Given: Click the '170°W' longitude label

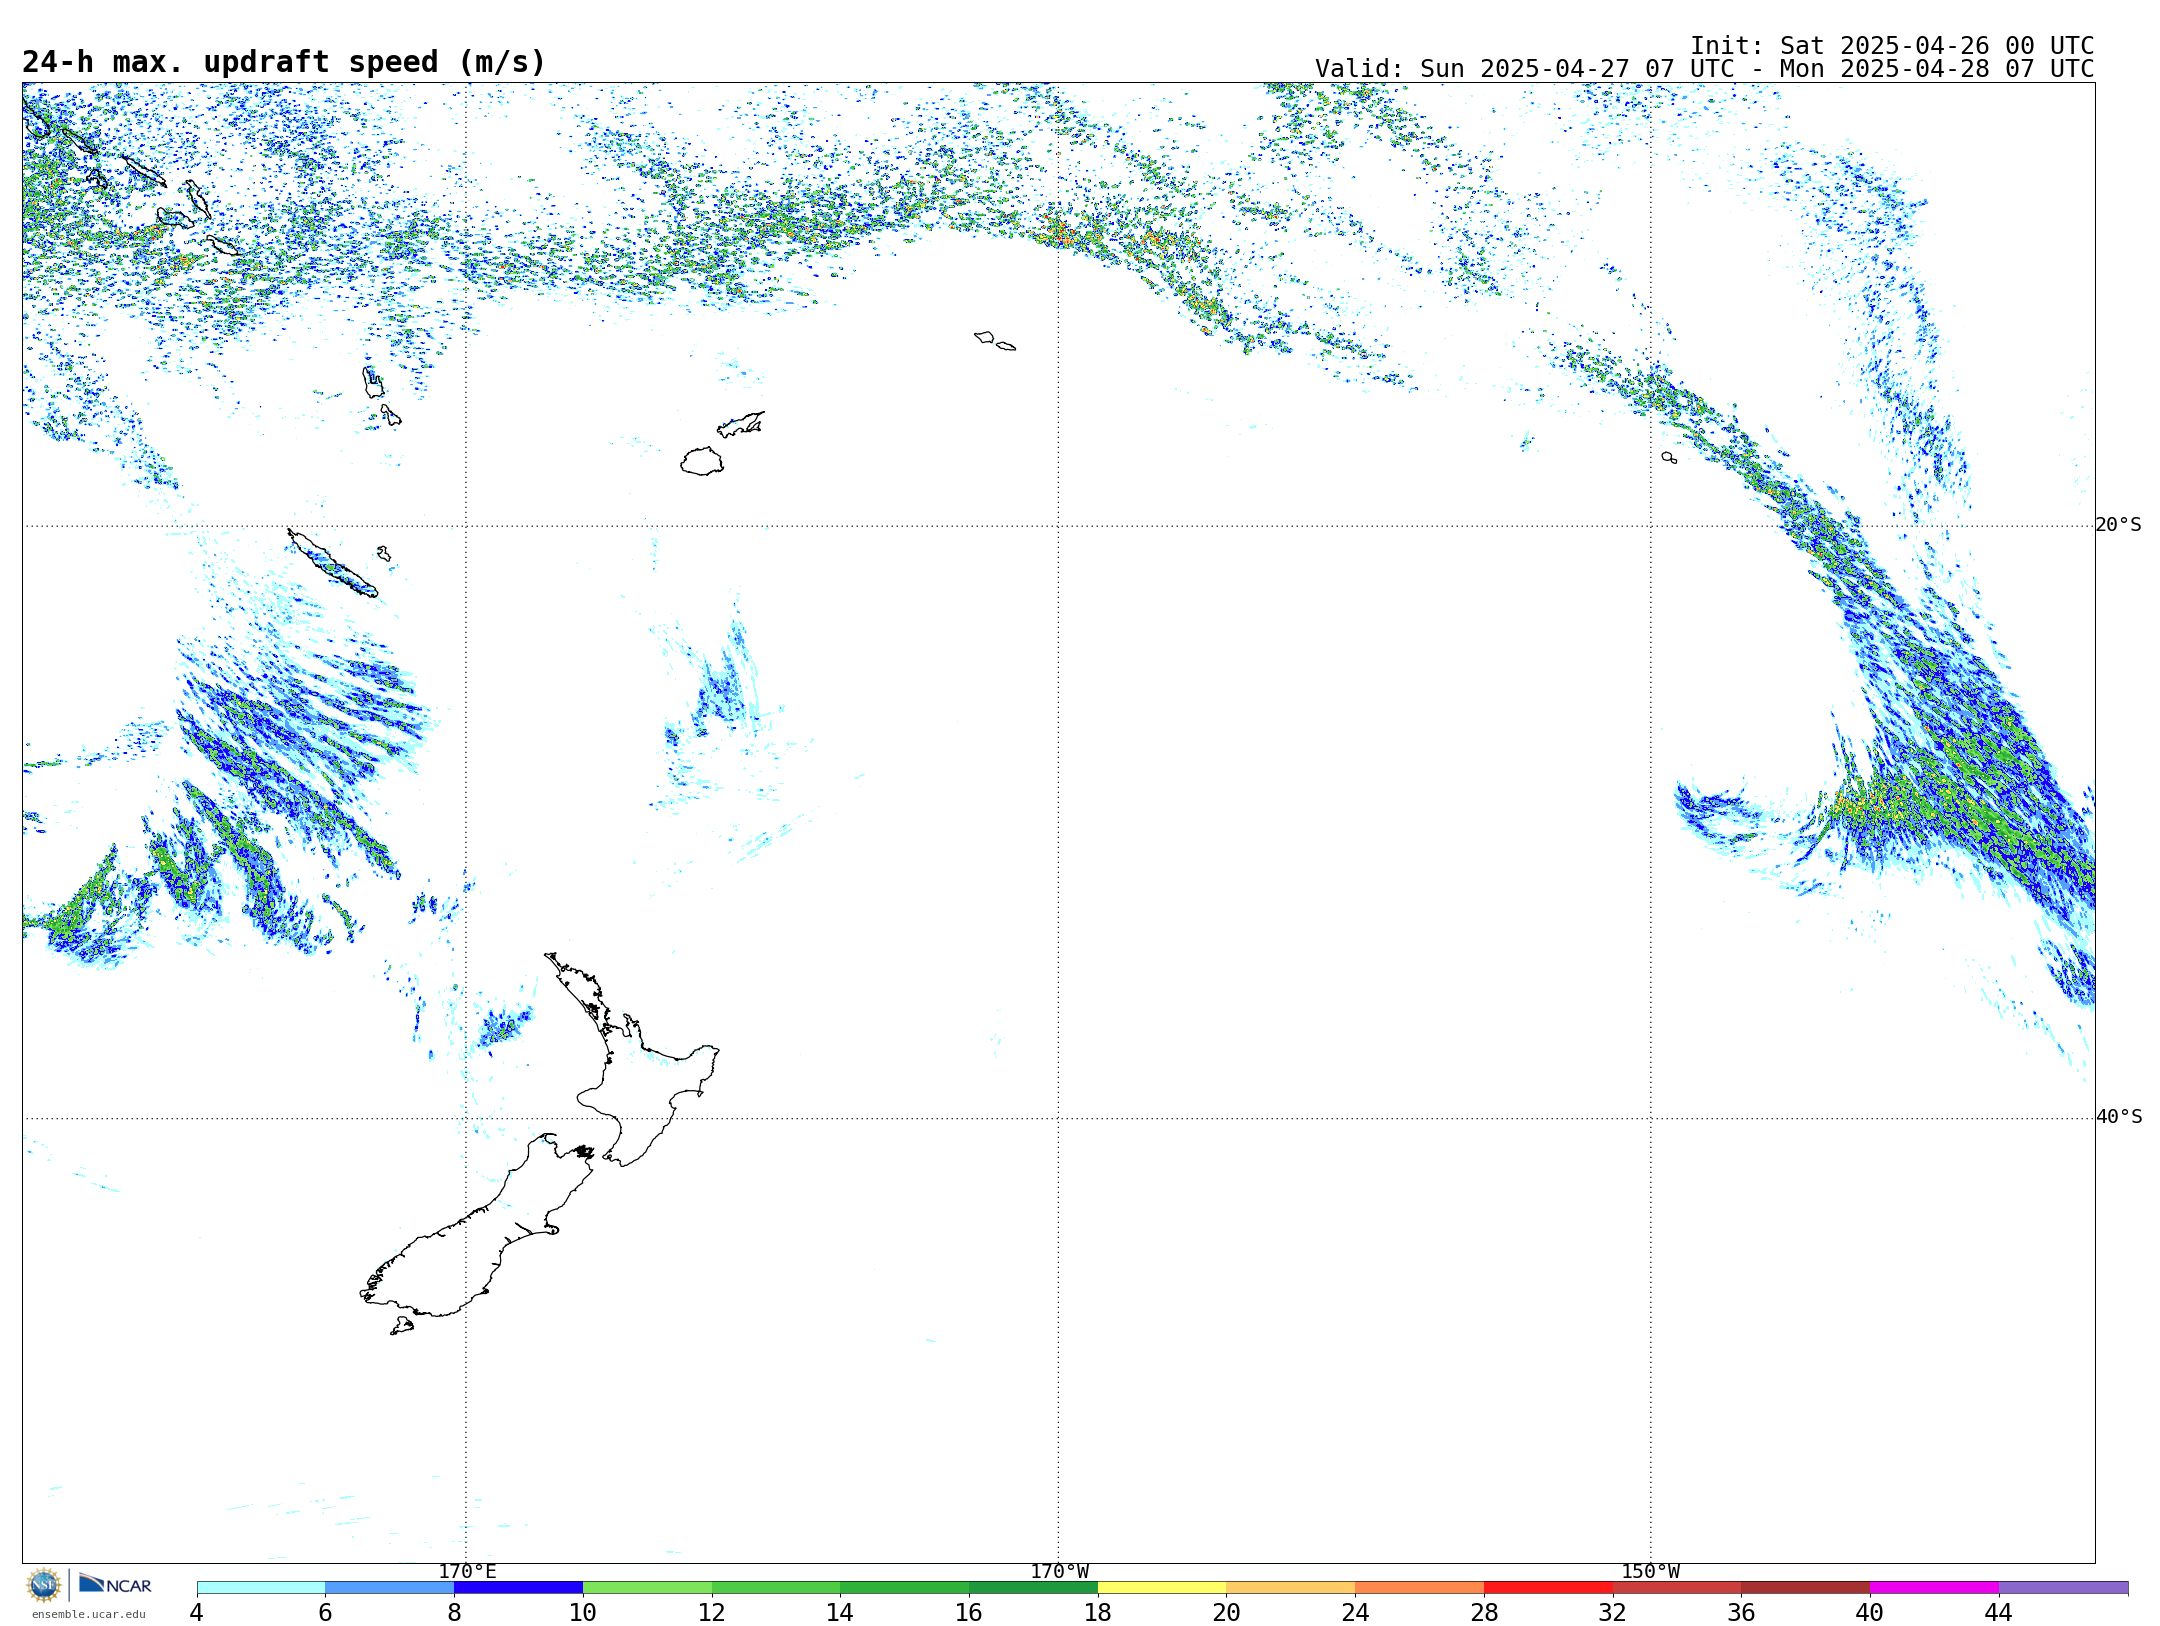Looking at the screenshot, I should [x=1060, y=1572].
